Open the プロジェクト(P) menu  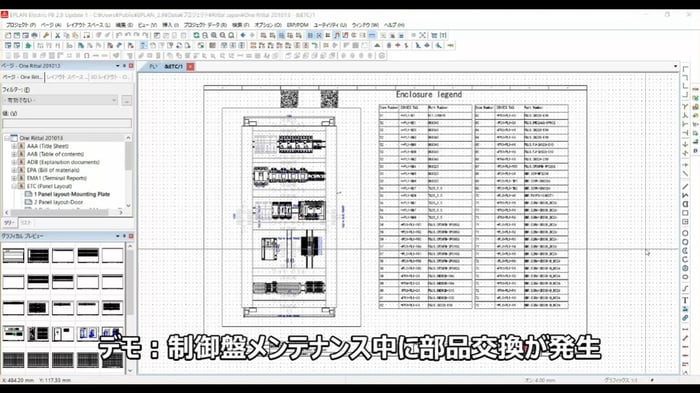[21, 25]
